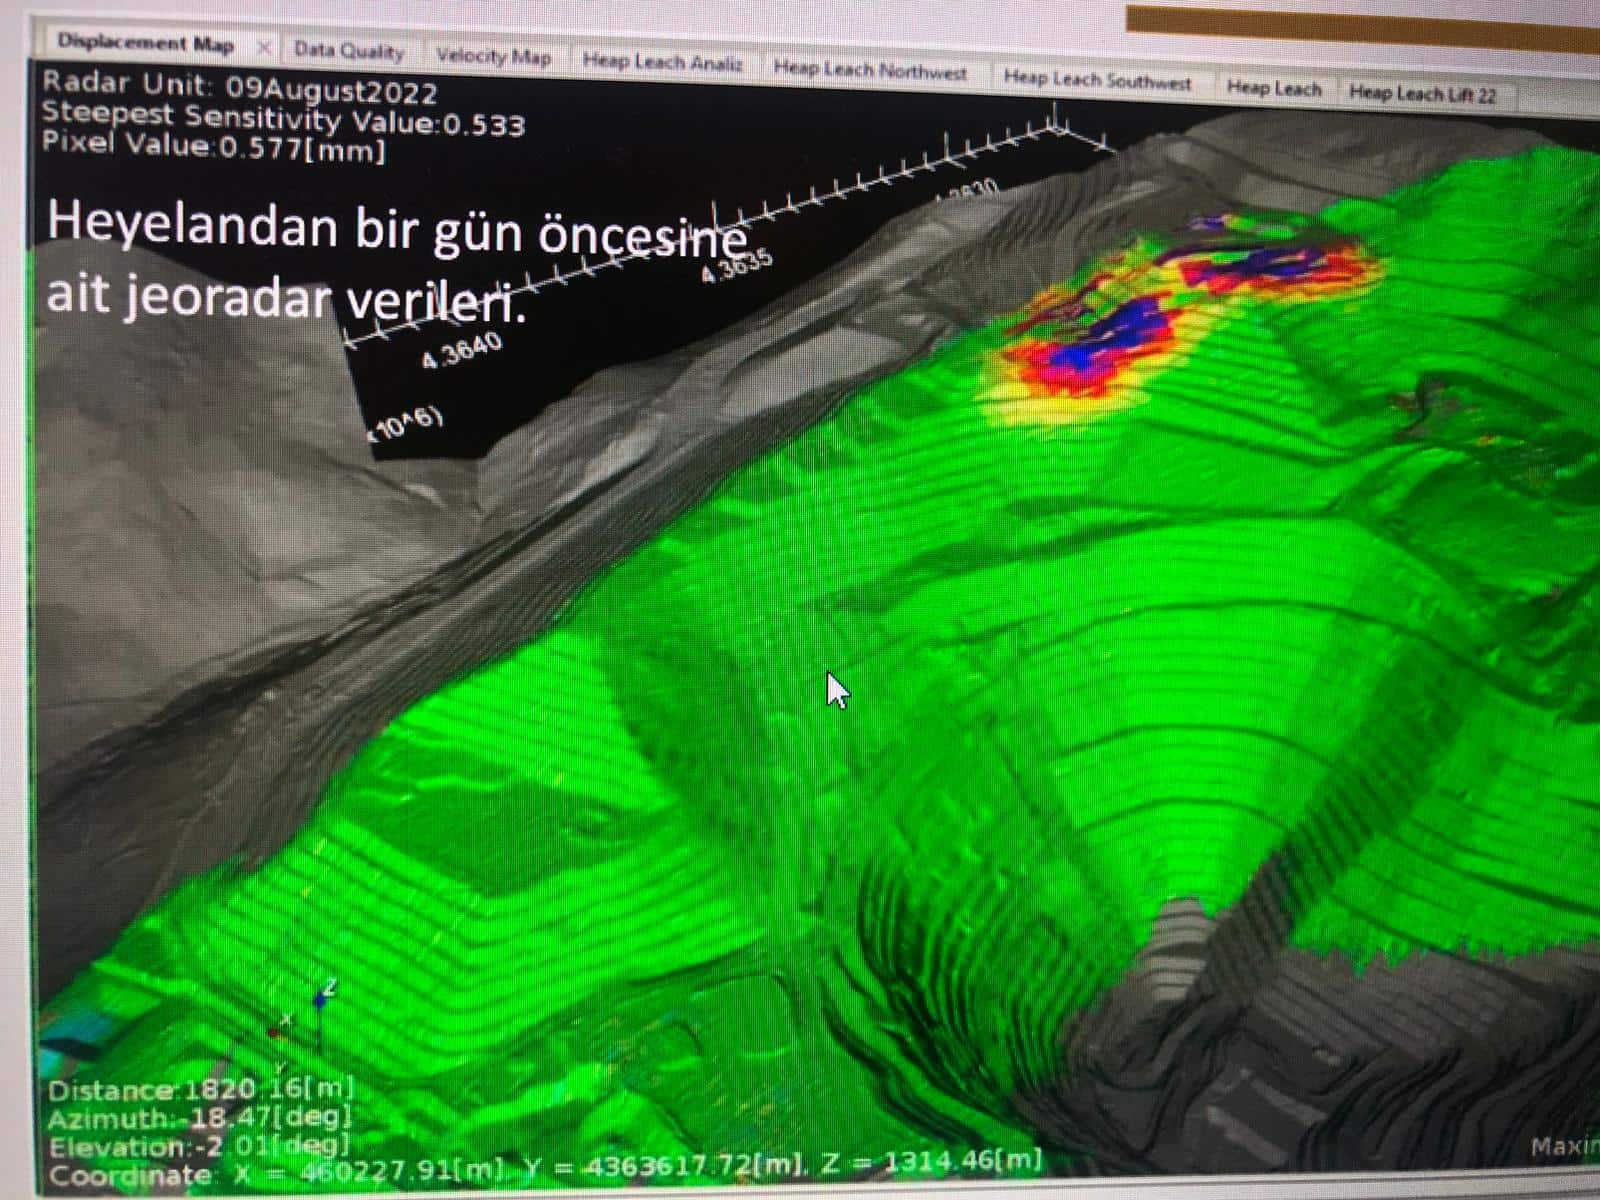The width and height of the screenshot is (1600, 1200).
Task: Click the Pixel Value readout
Action: [x=214, y=147]
